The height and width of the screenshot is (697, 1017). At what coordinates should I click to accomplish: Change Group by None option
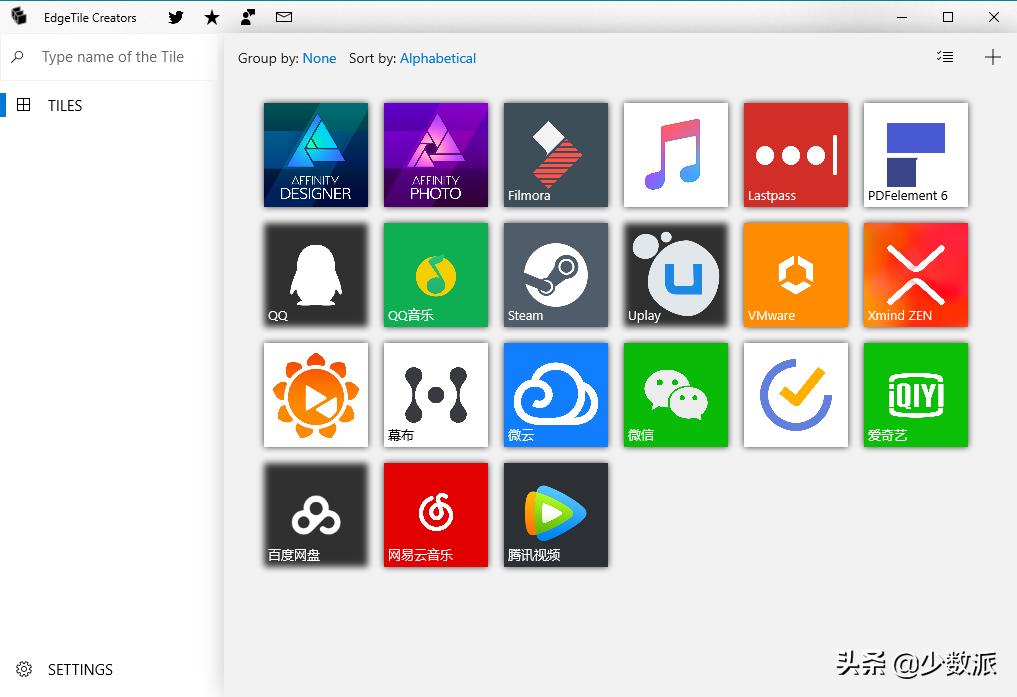tap(319, 58)
